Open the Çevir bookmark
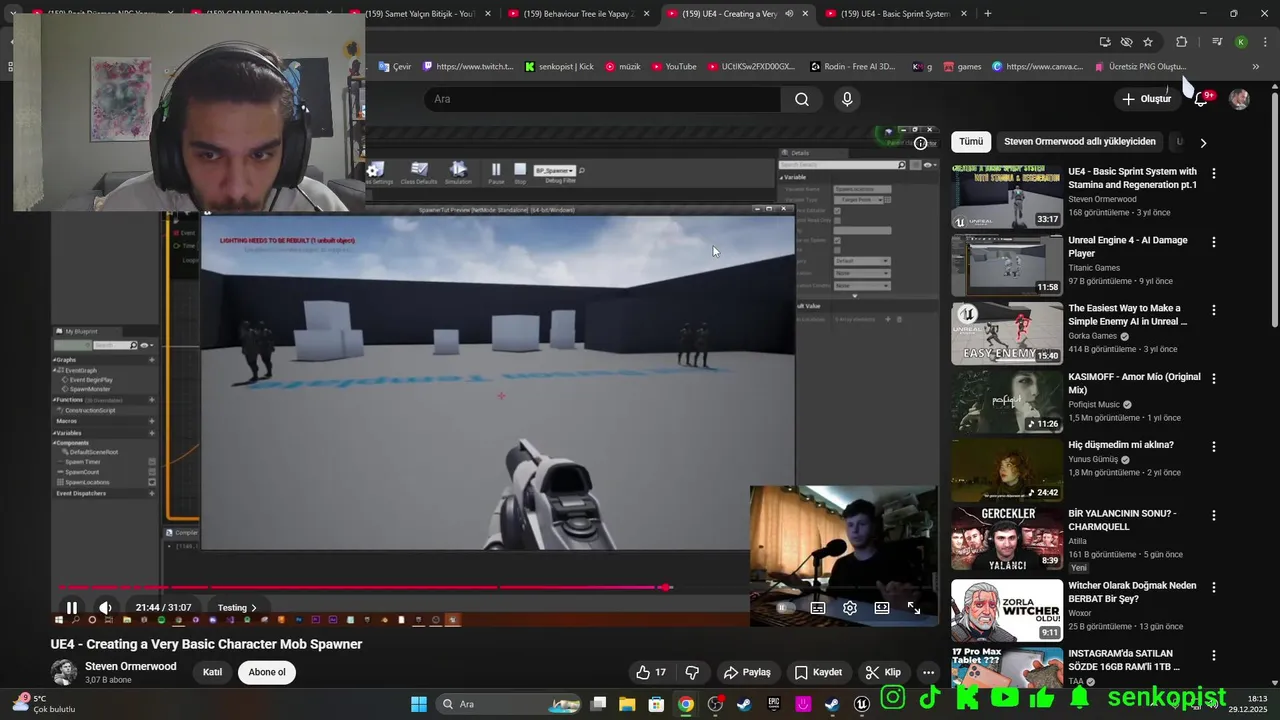 (395, 67)
